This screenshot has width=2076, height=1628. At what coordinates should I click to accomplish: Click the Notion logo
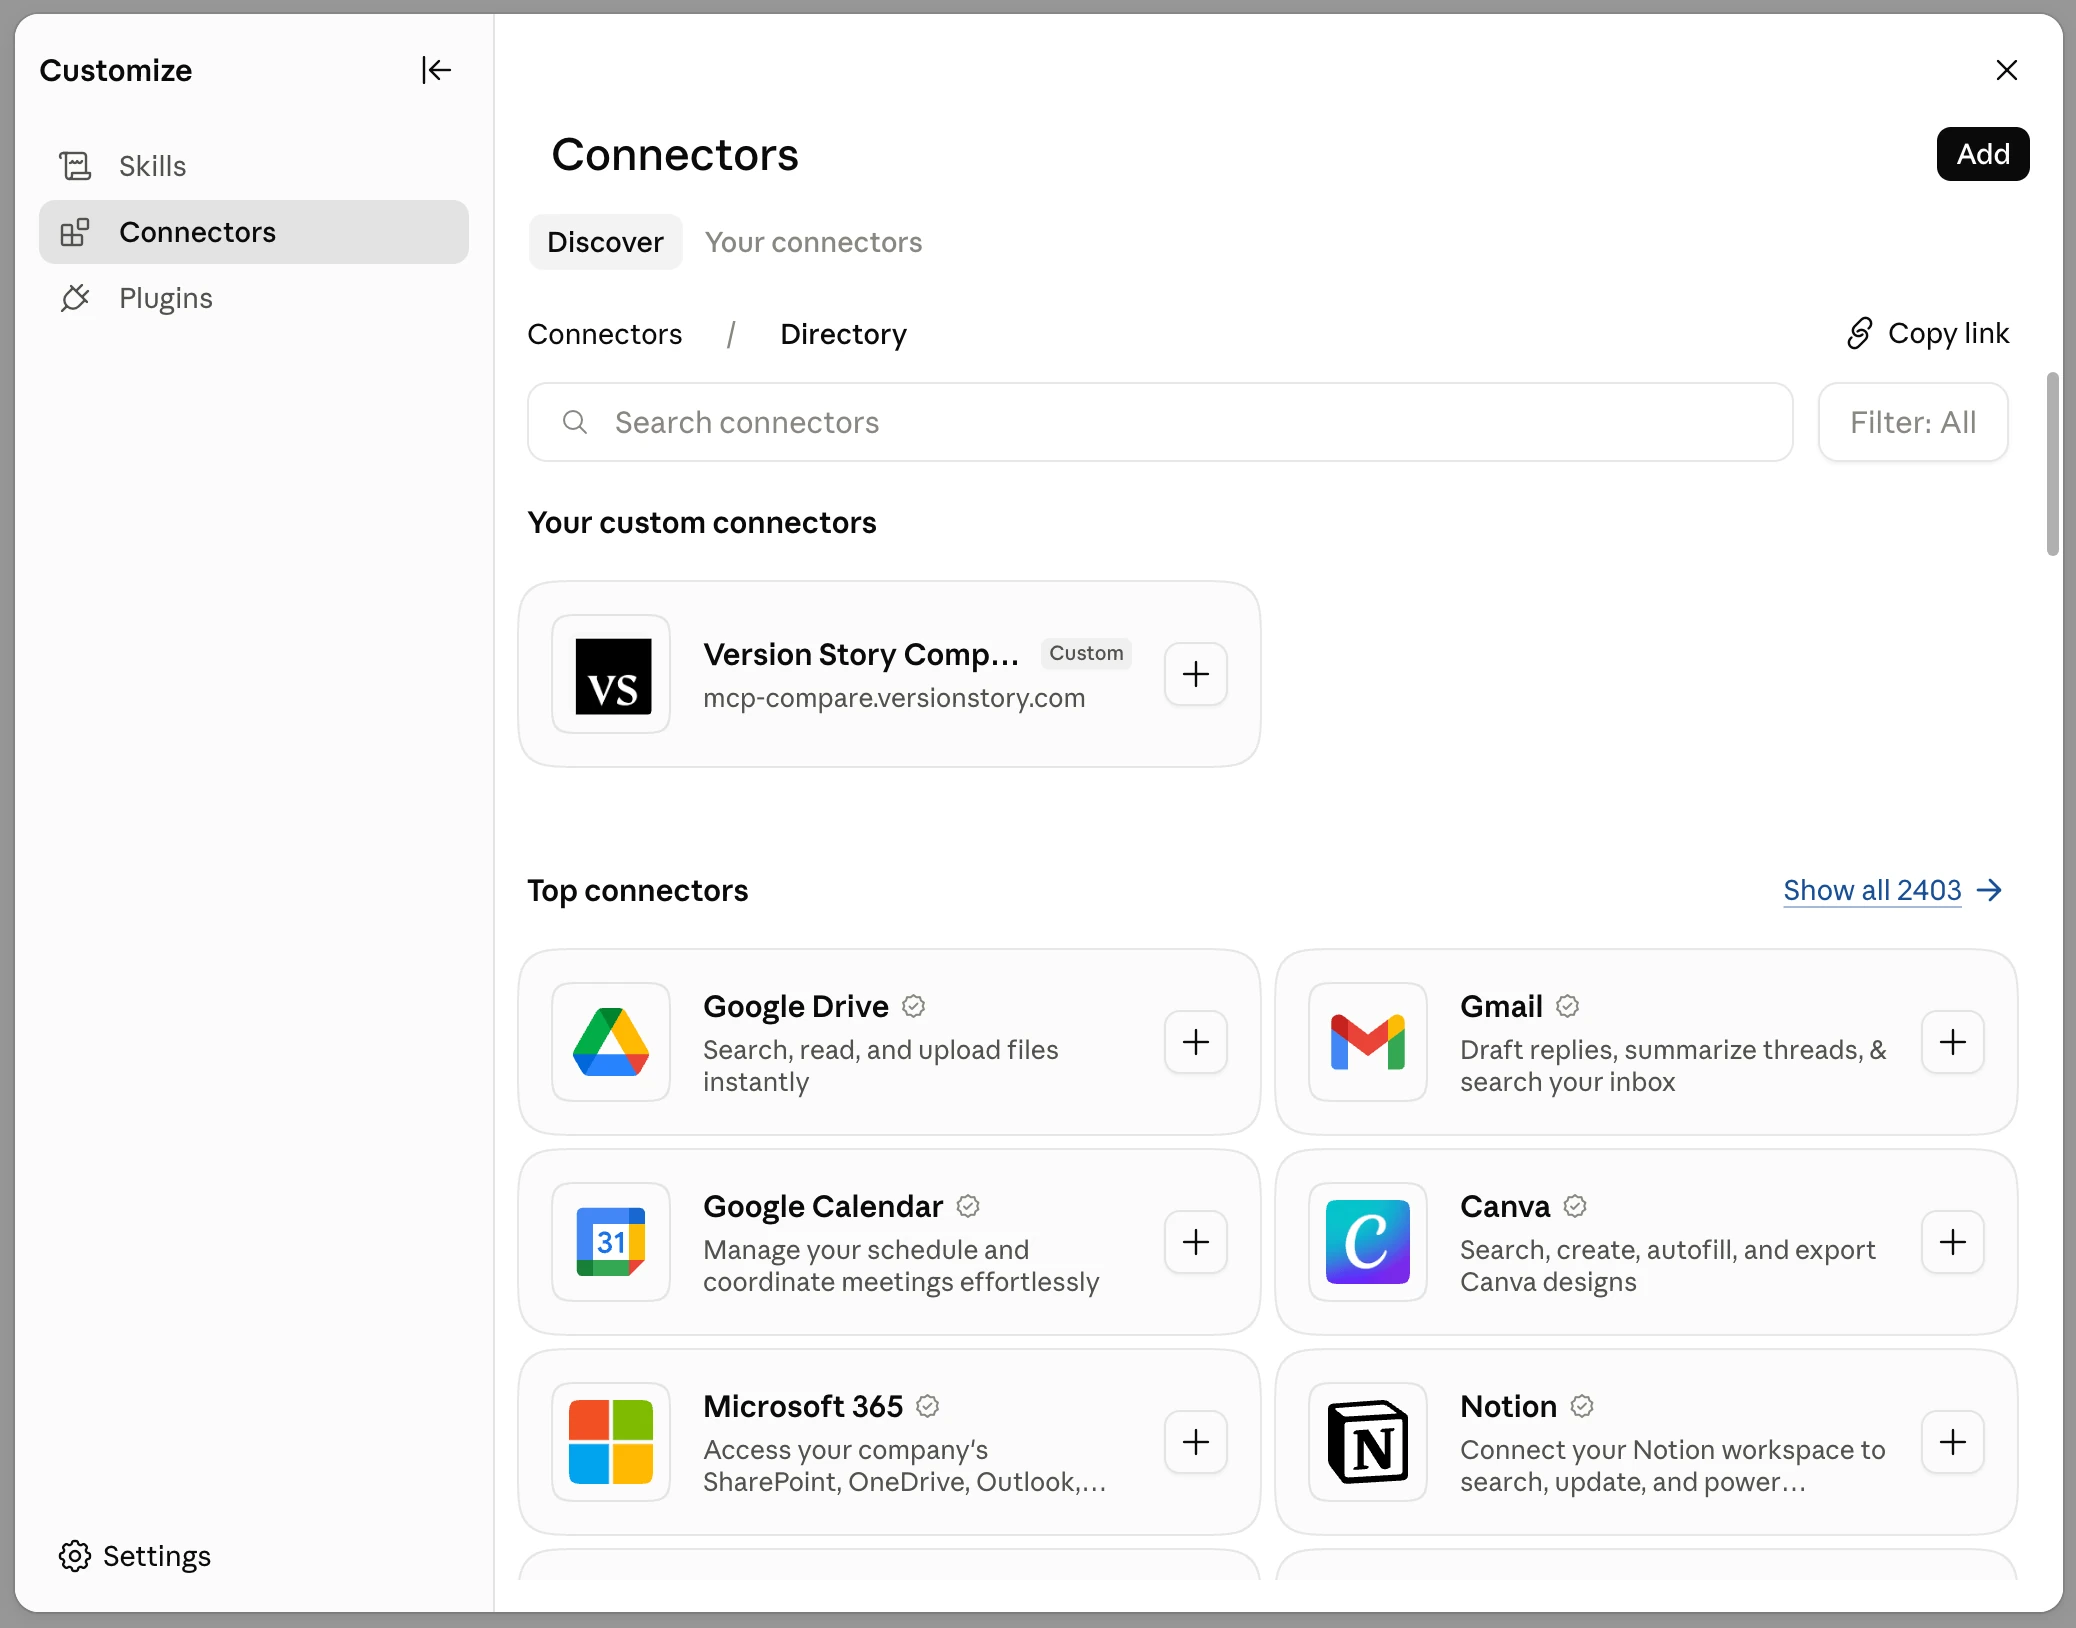click(x=1368, y=1442)
